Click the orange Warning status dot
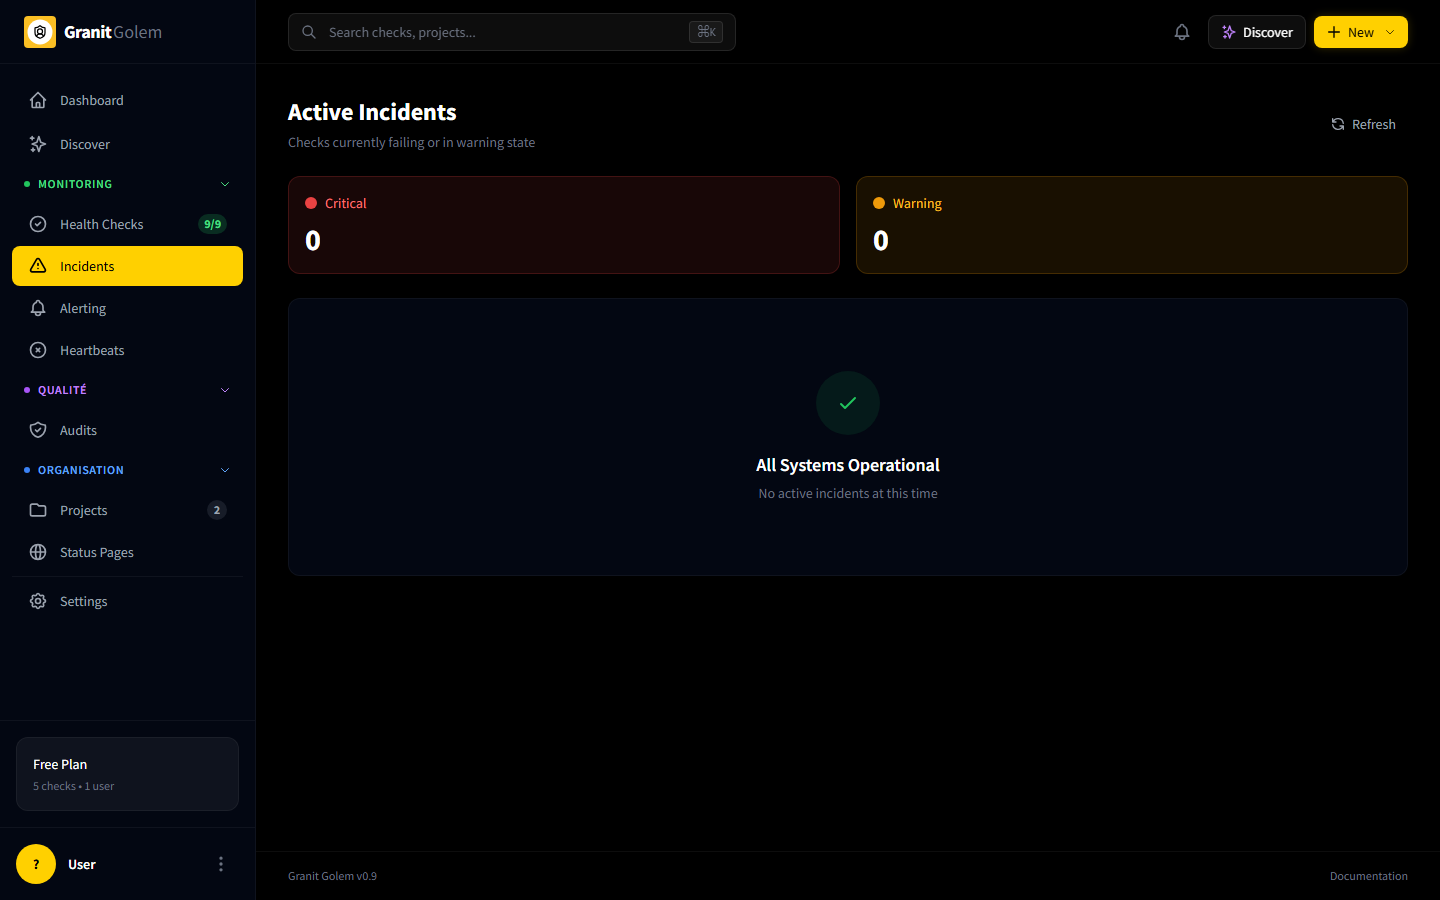Screen dimensions: 1440x900 coord(879,203)
